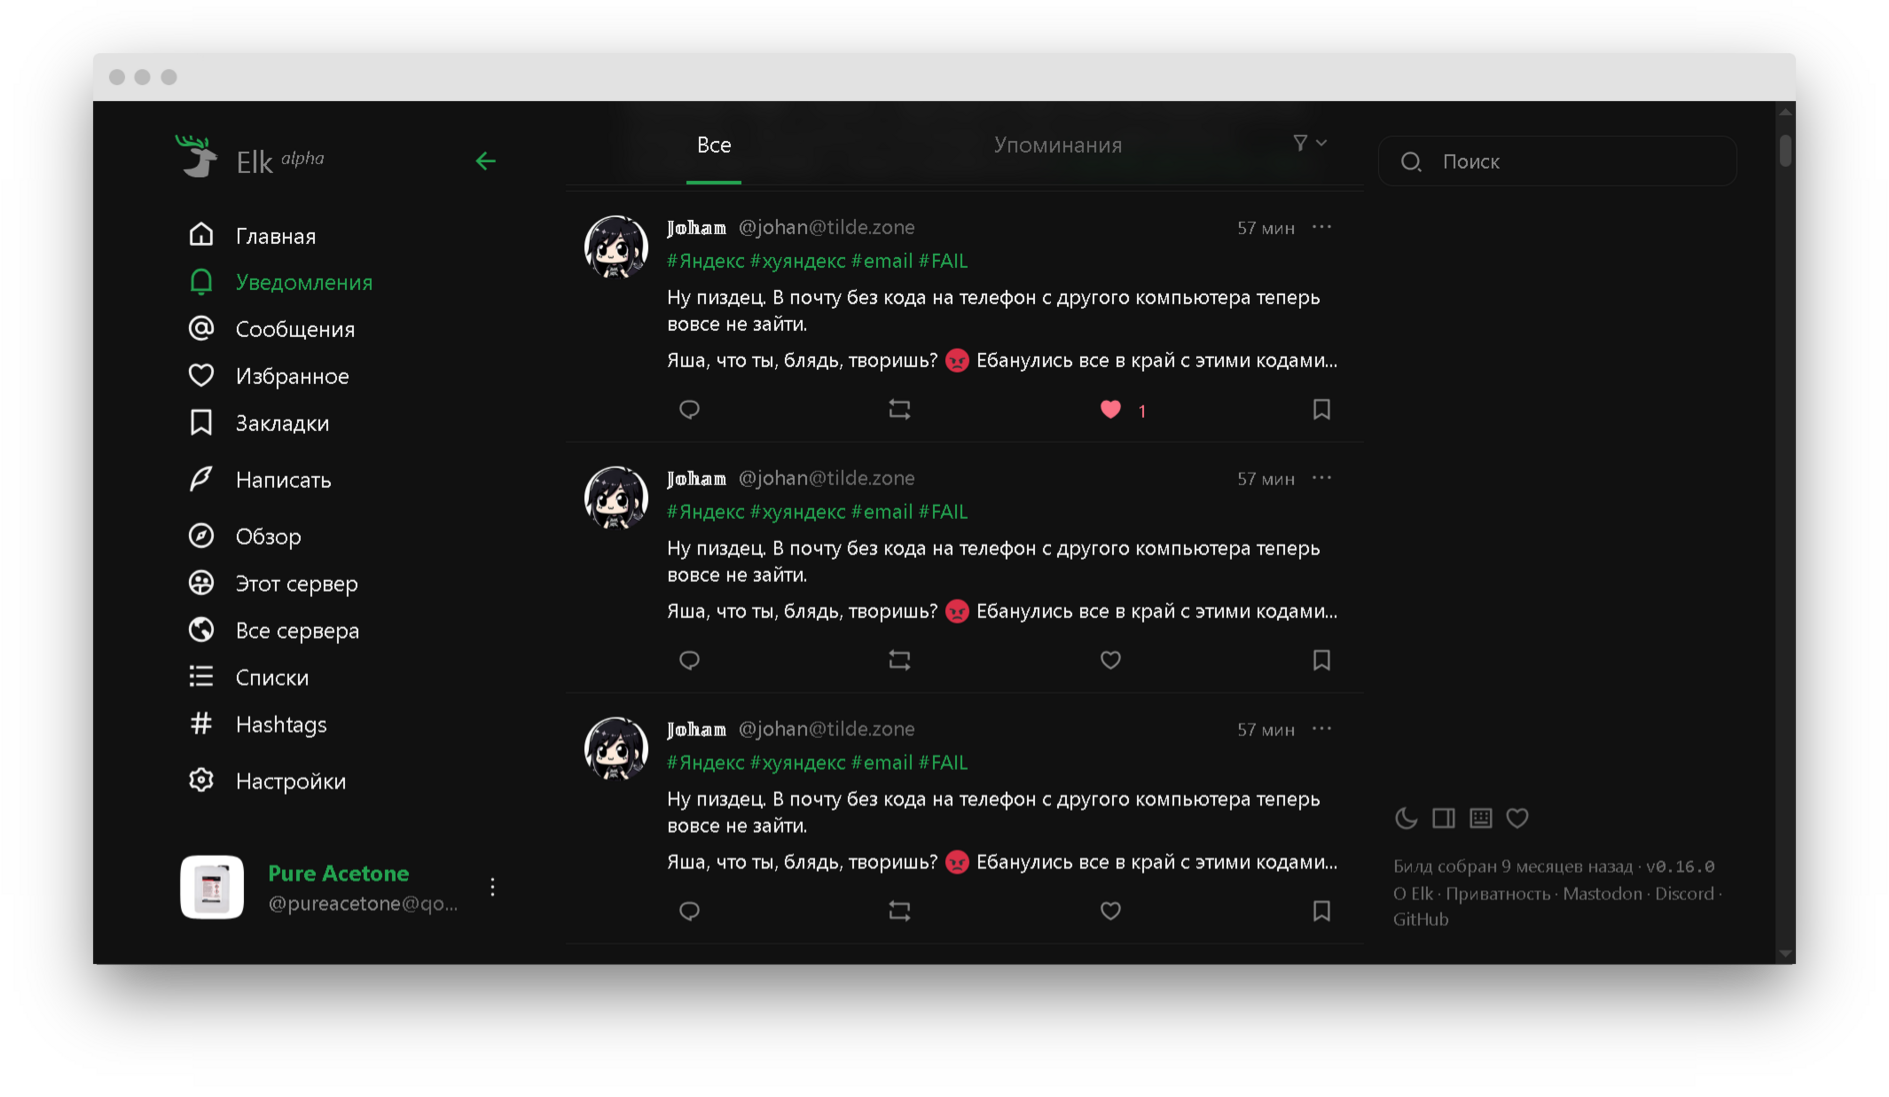Viewport: 1889px width, 1097px height.
Task: Open the GitHub footer link
Action: click(1420, 920)
